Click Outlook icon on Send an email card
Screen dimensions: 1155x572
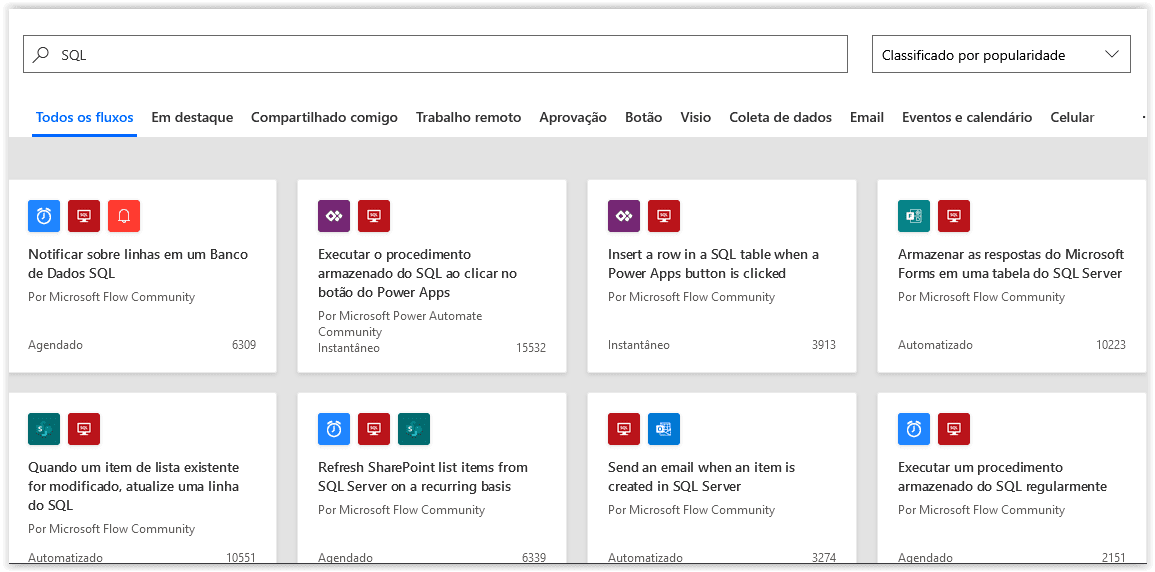664,428
